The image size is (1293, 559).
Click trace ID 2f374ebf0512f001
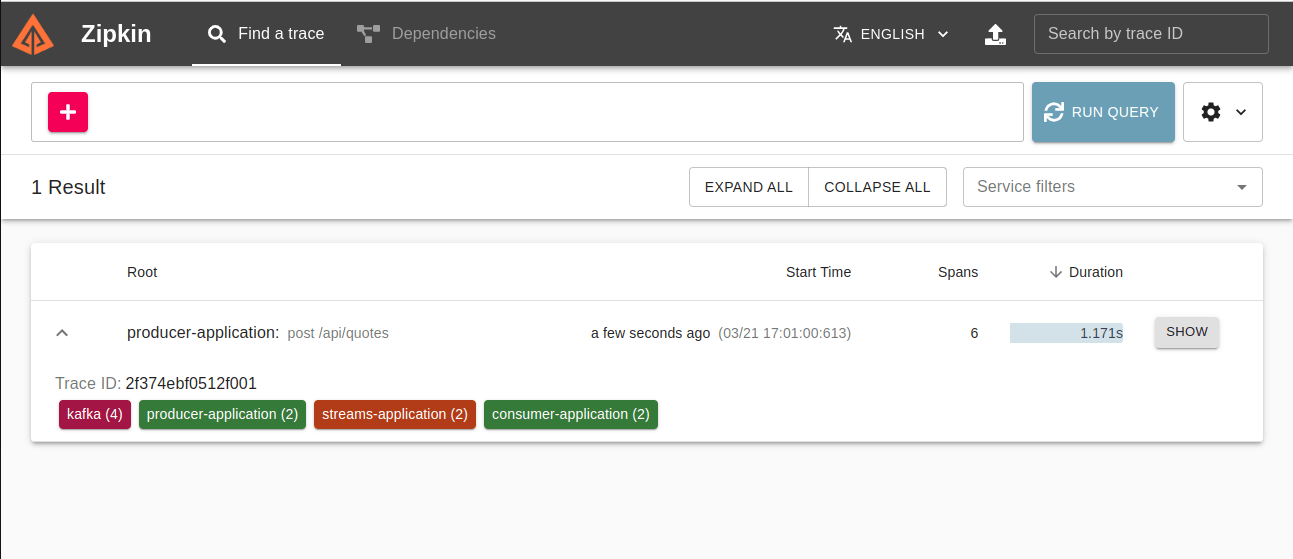[191, 383]
